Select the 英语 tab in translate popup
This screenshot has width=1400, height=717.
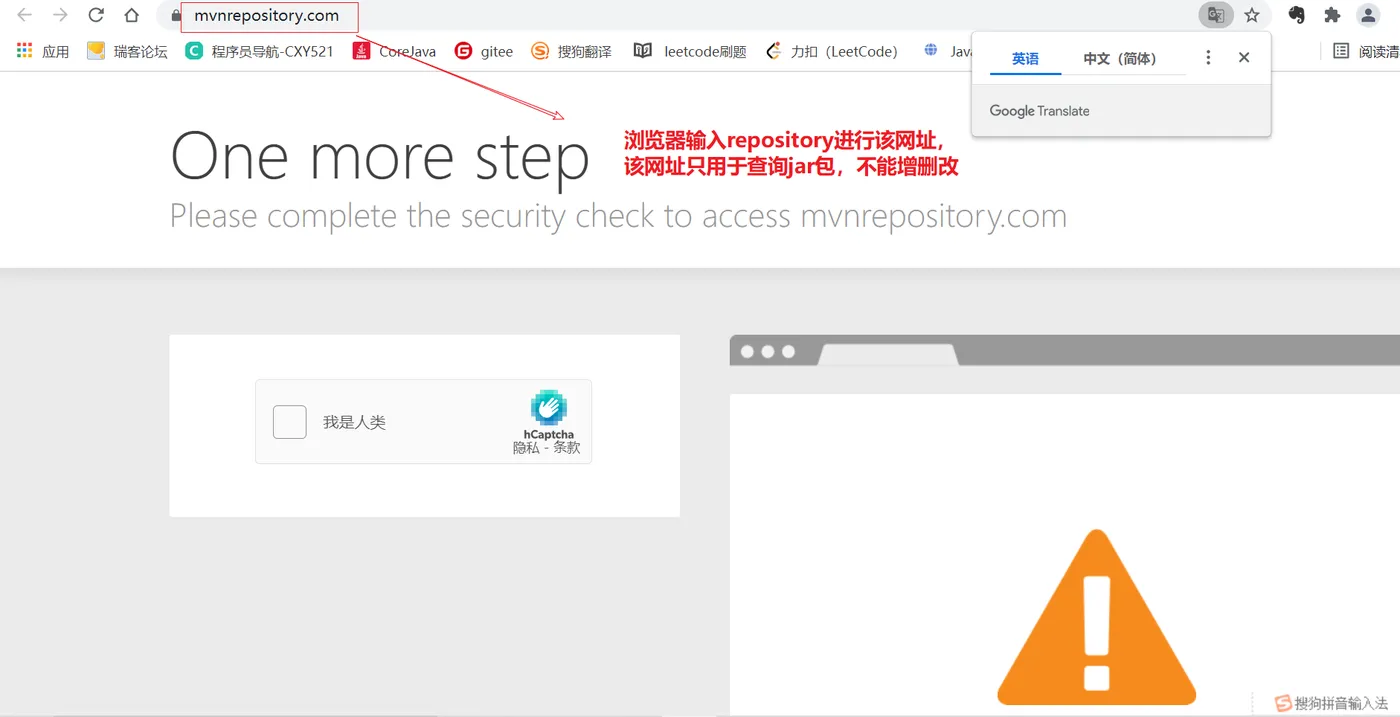[1025, 59]
